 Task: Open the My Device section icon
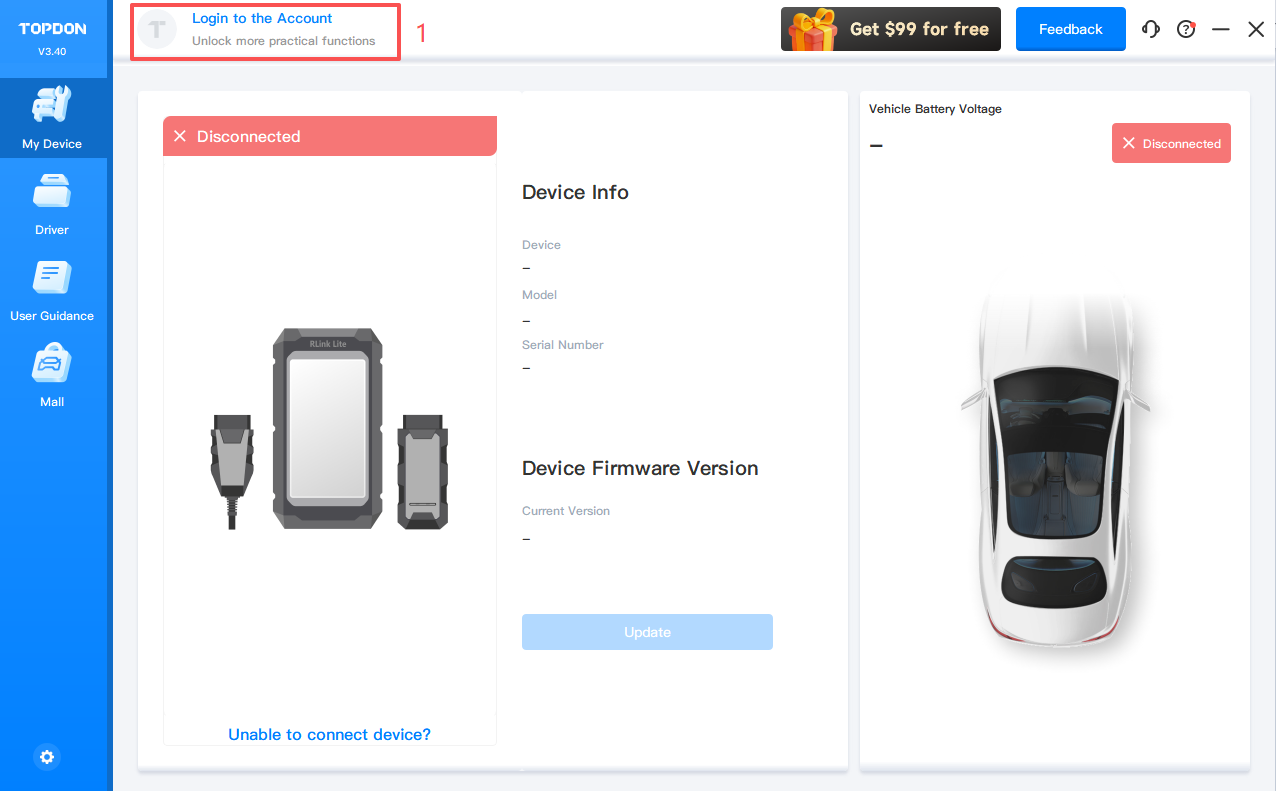pos(52,106)
